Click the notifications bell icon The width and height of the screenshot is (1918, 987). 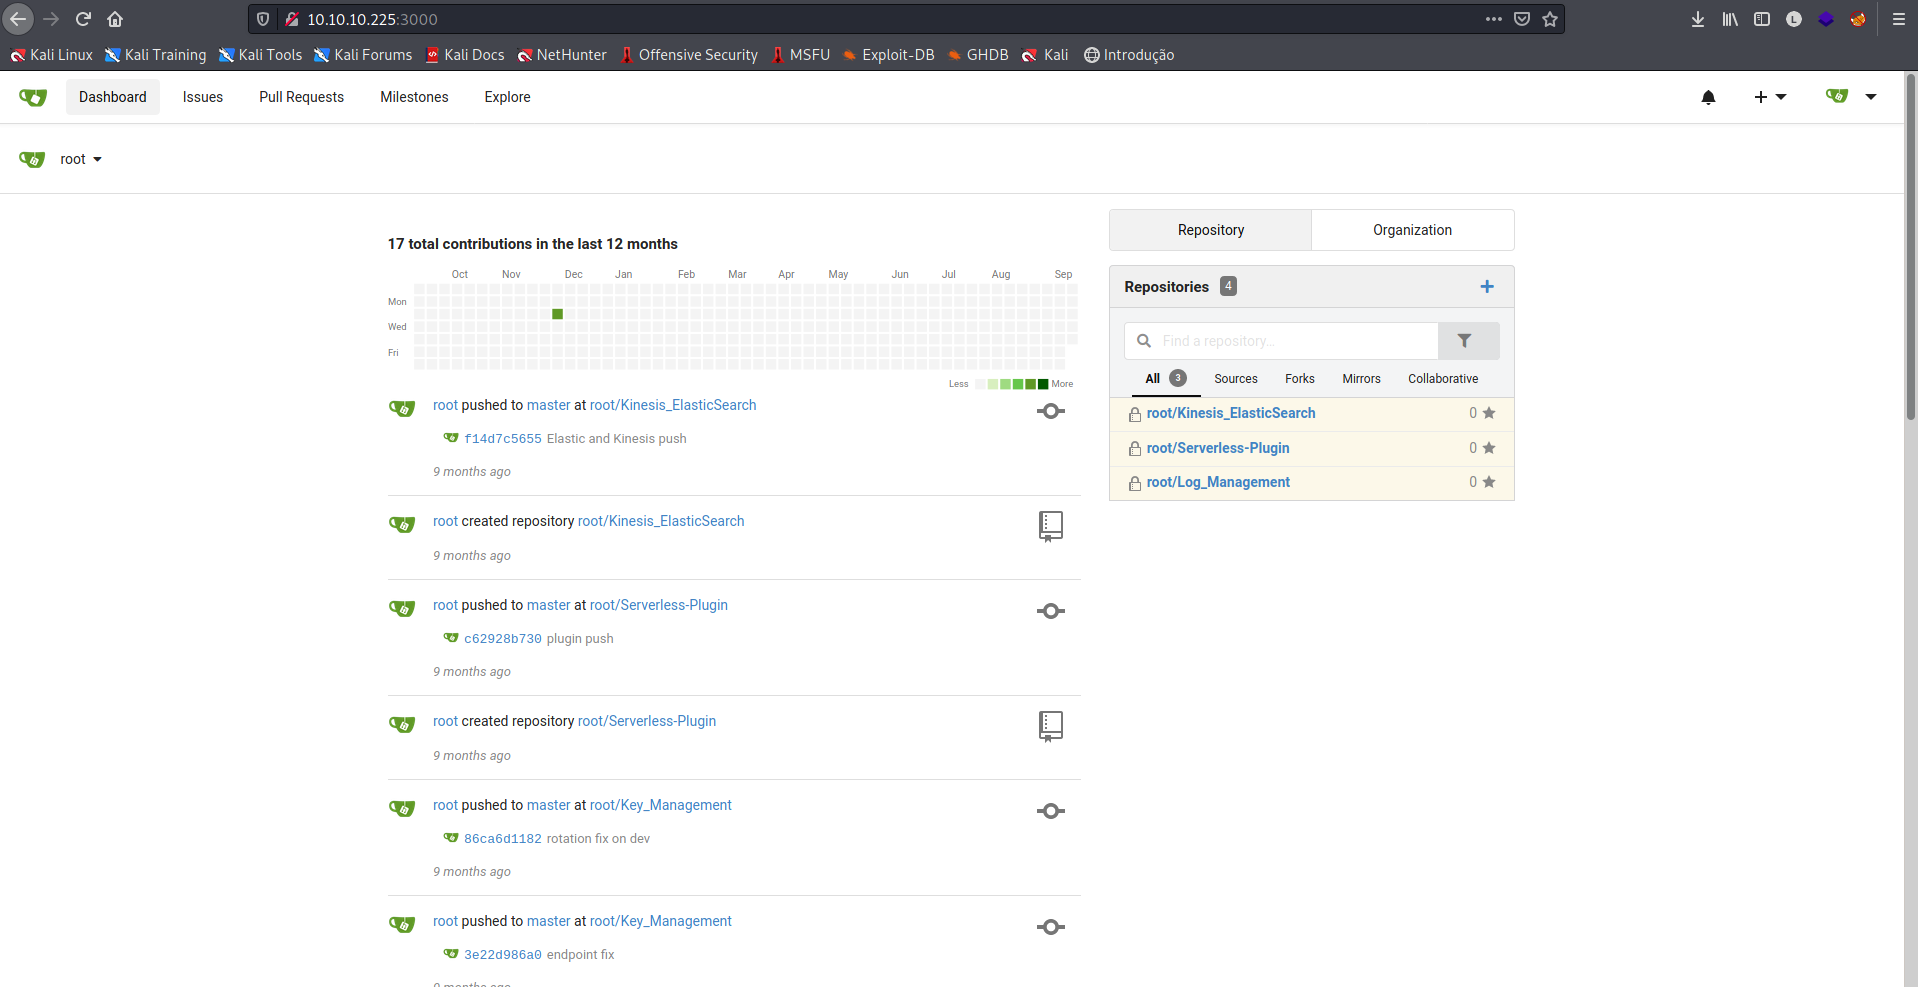pyautogui.click(x=1708, y=97)
